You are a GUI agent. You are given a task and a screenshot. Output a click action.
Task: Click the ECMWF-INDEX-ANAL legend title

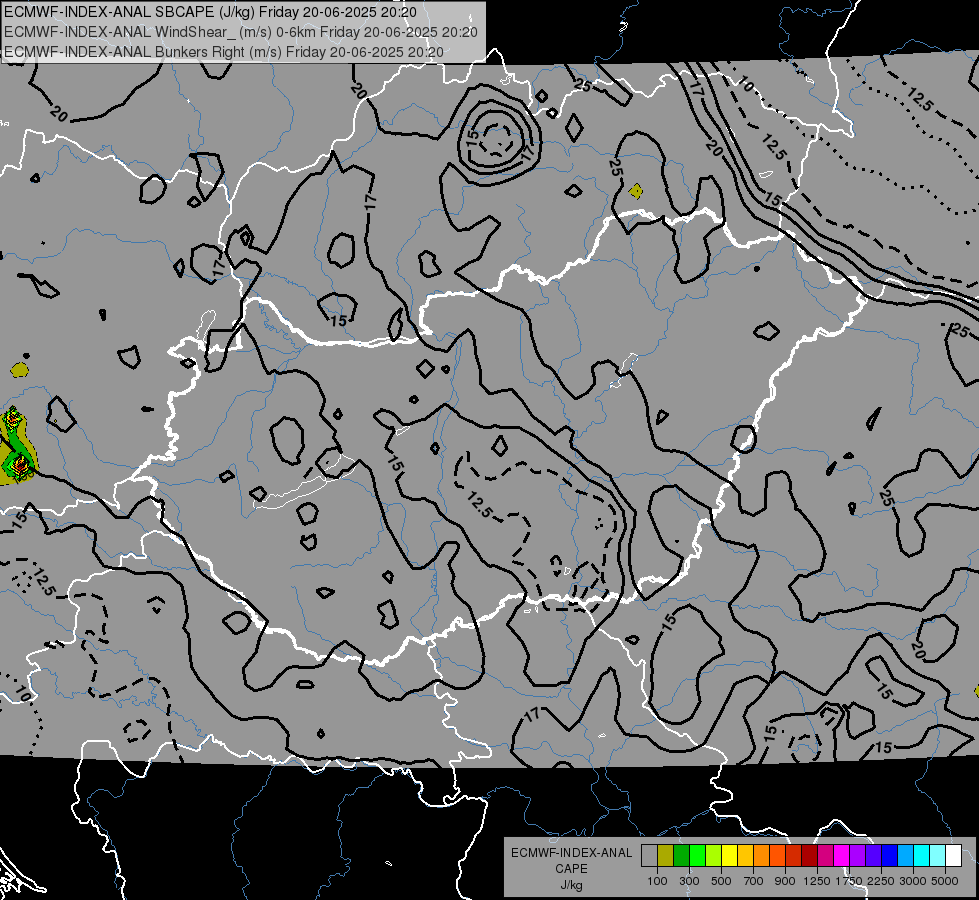click(571, 853)
